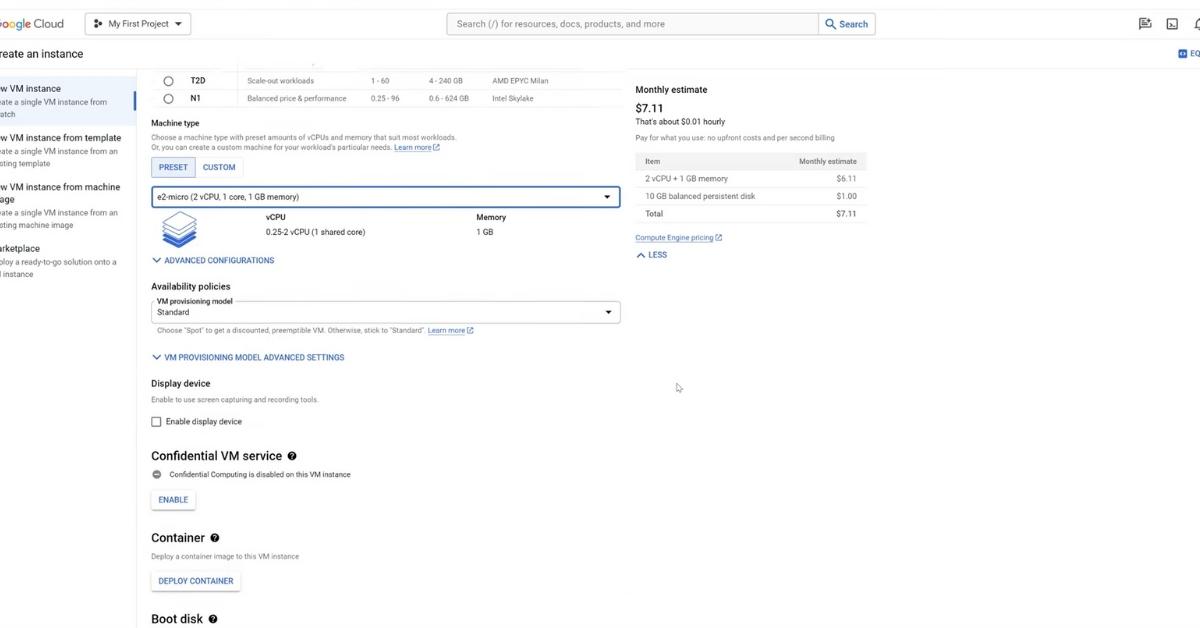Click the e2-micro machine stack icon
The width and height of the screenshot is (1200, 628).
pyautogui.click(x=179, y=230)
